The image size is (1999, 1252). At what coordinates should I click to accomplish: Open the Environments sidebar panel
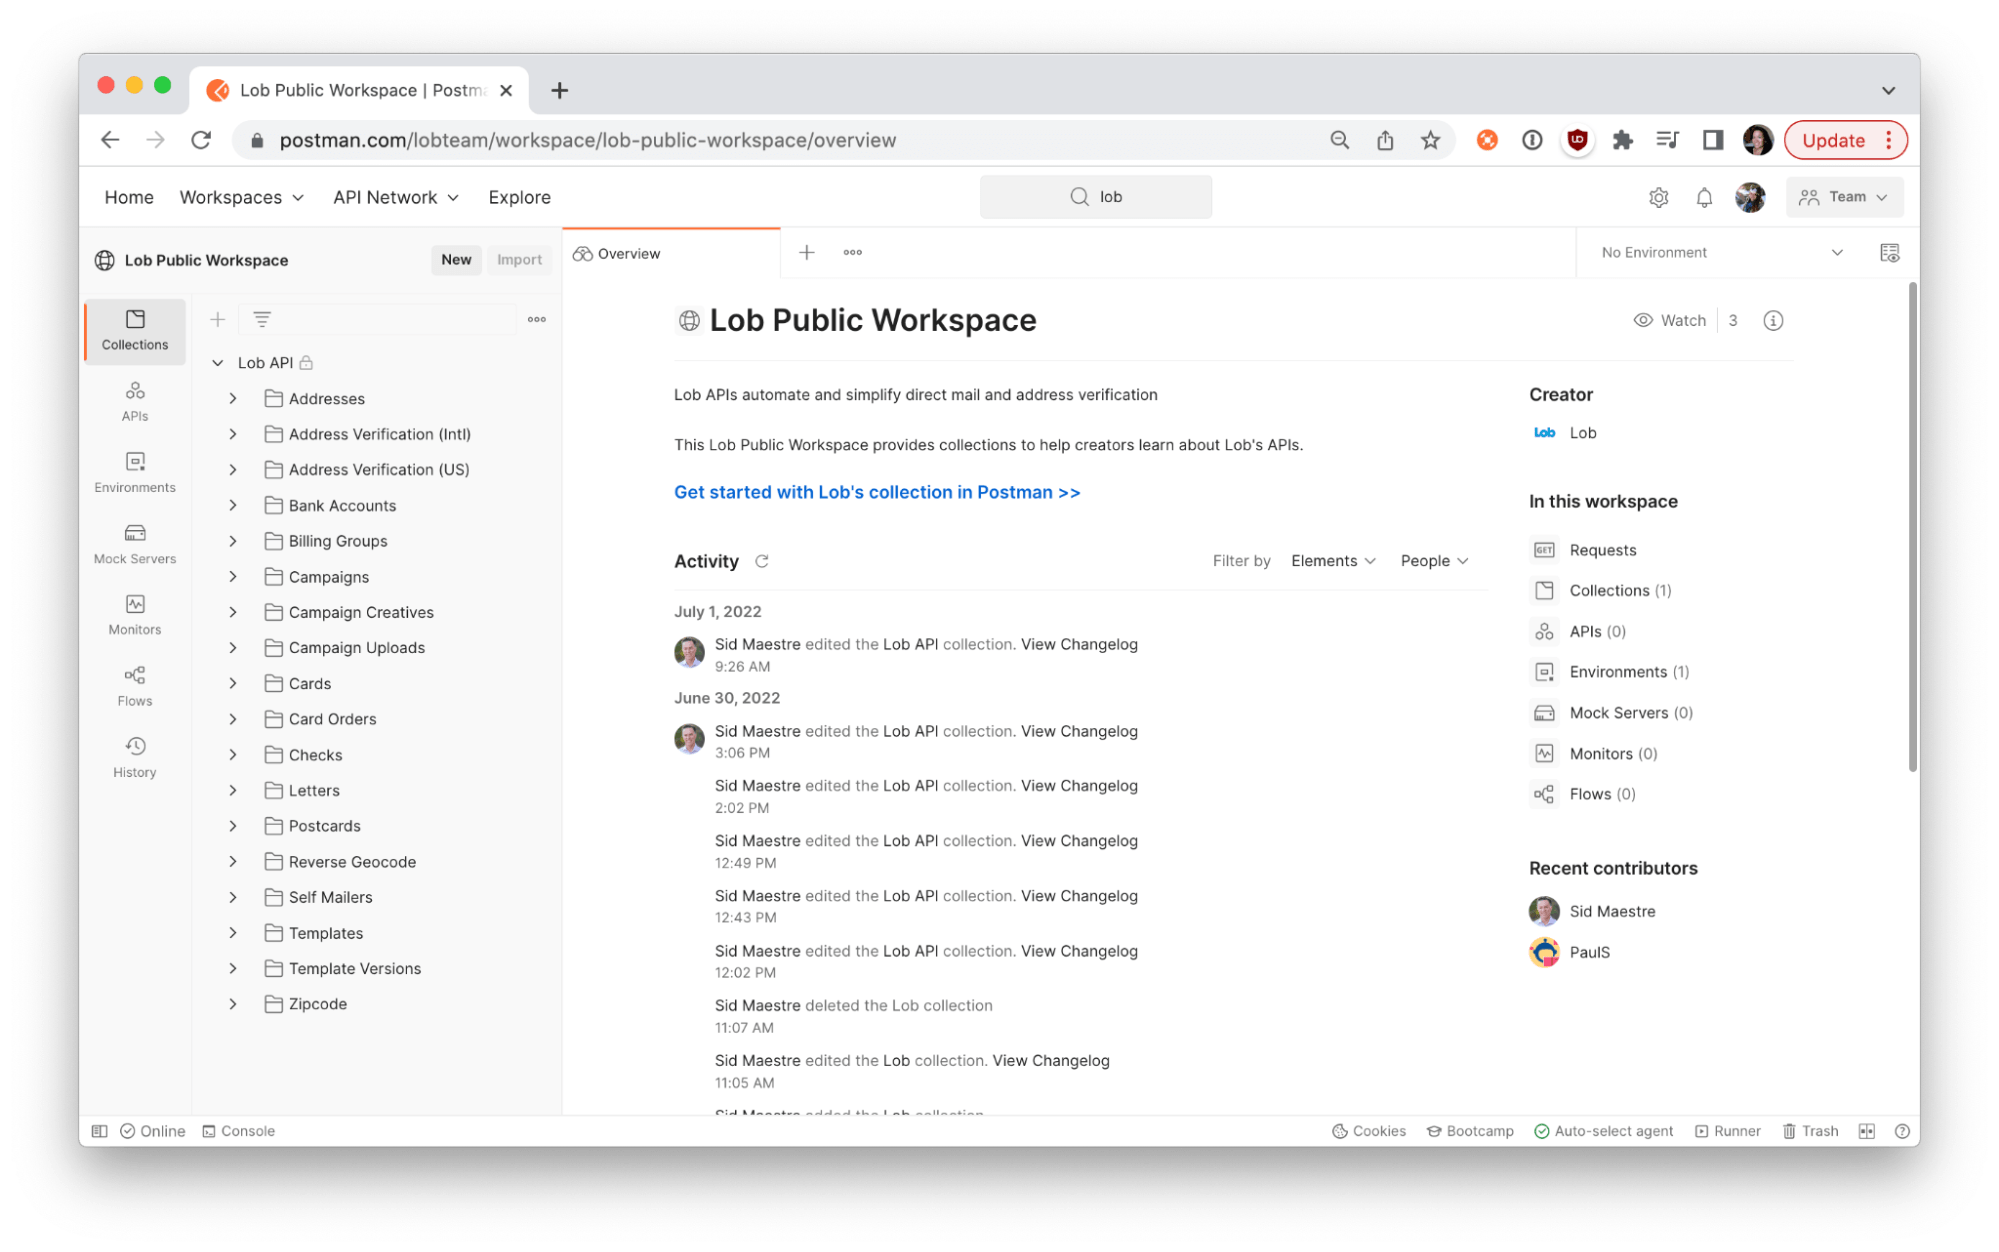[135, 472]
